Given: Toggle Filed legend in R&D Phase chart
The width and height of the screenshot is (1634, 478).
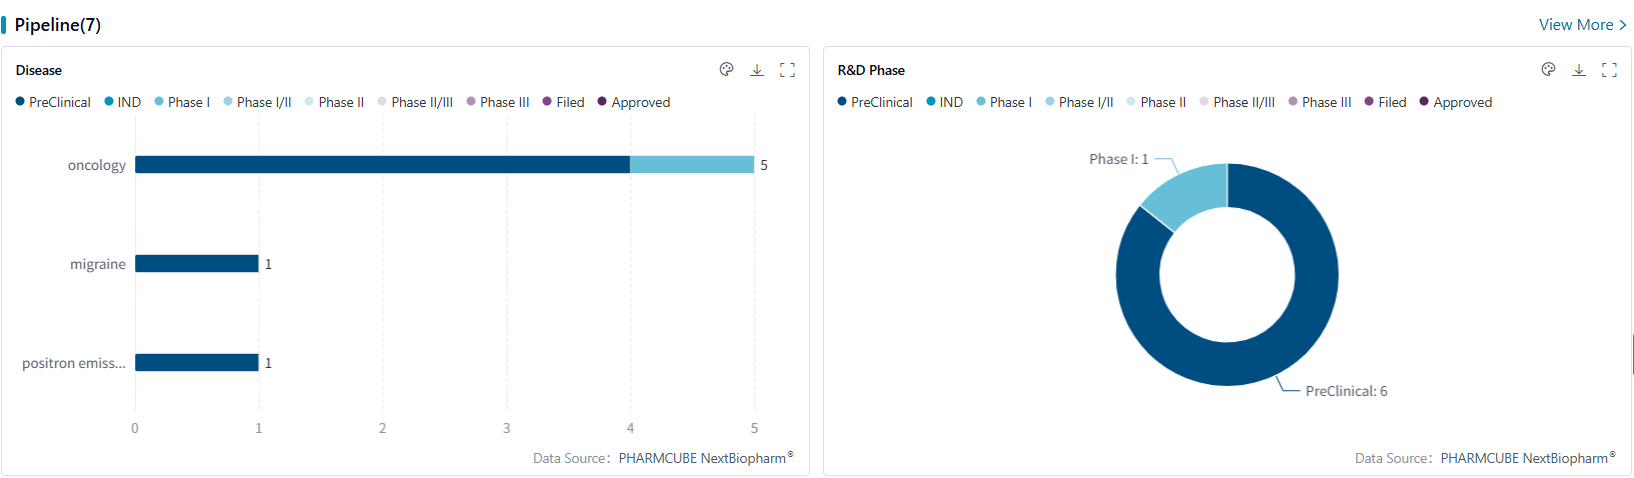Looking at the screenshot, I should (x=1385, y=102).
